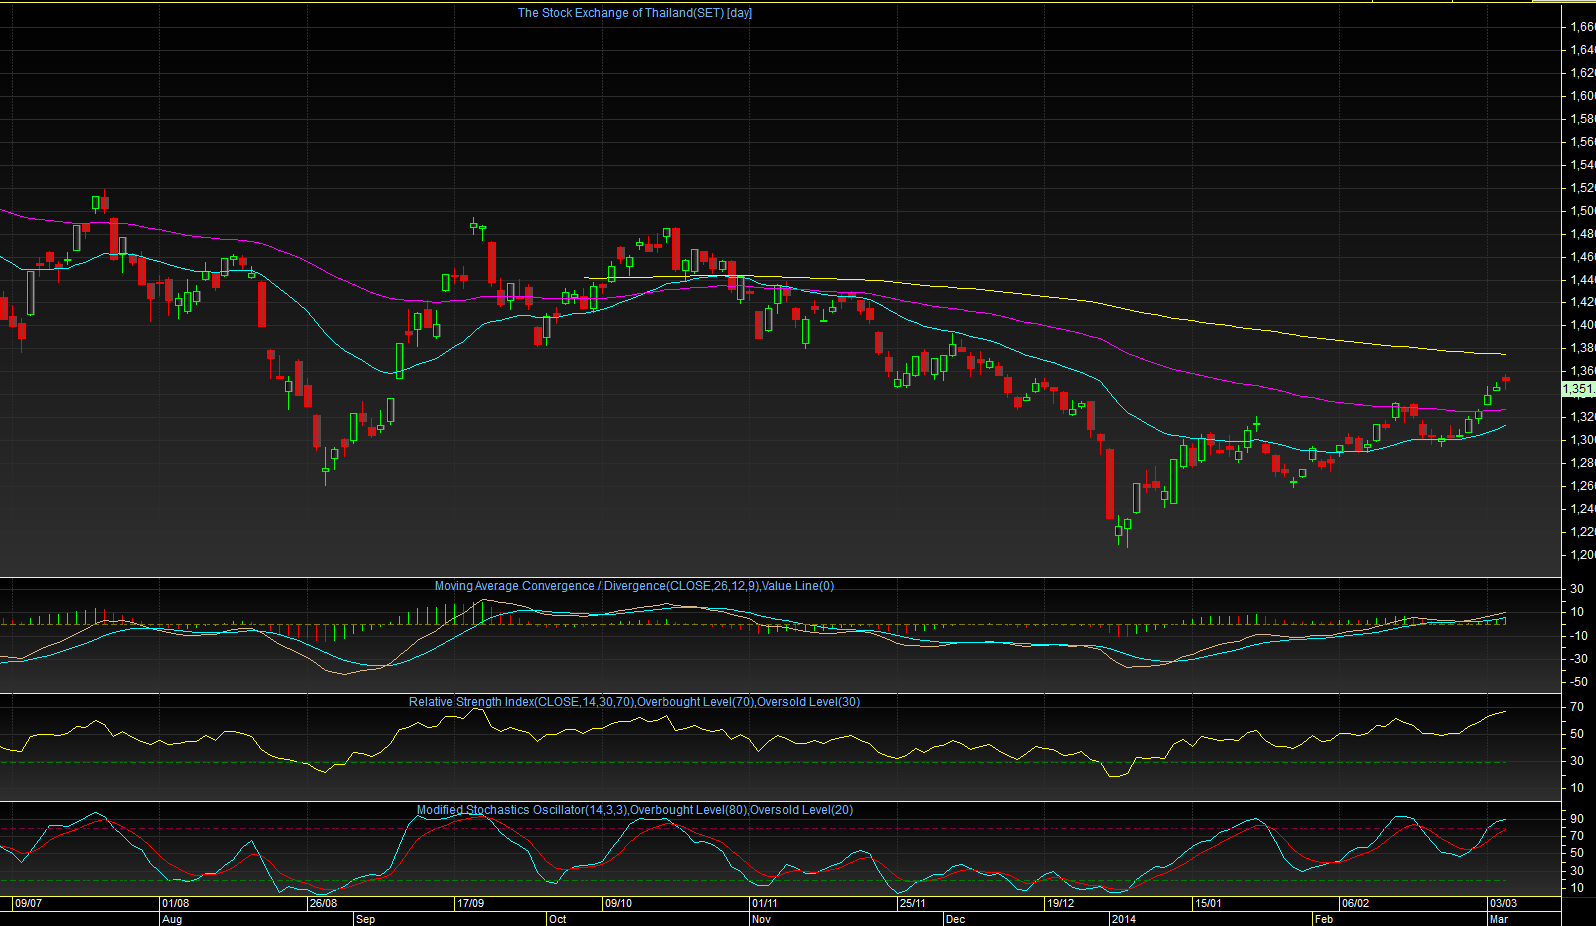Select the Dec month label
This screenshot has height=926, width=1596.
click(x=955, y=919)
